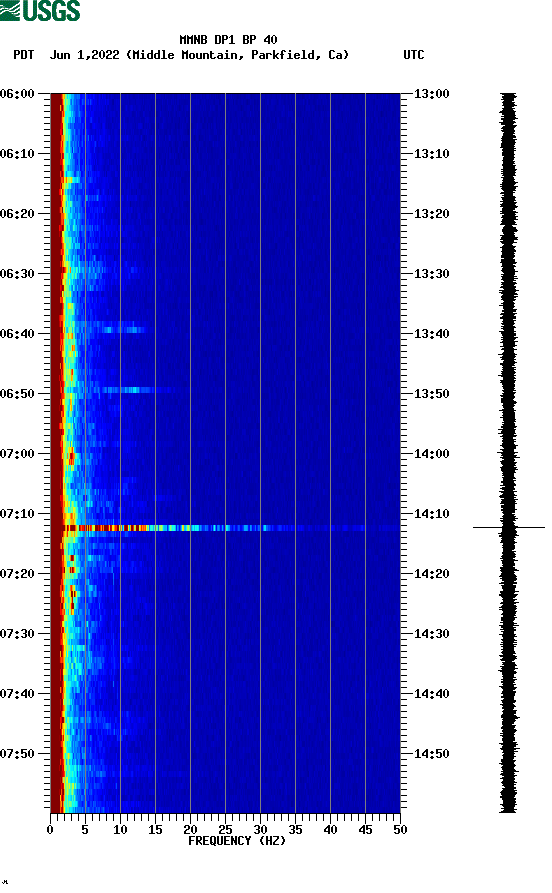Click the 06:00 PDT time label
Viewport: 552px width, 893px height.
point(17,93)
